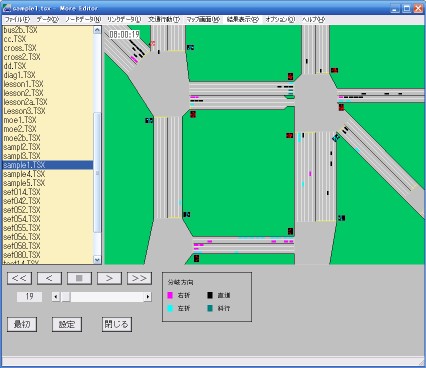This screenshot has width=426, height=368.
Task: Step backward with the < button
Action: point(49,278)
